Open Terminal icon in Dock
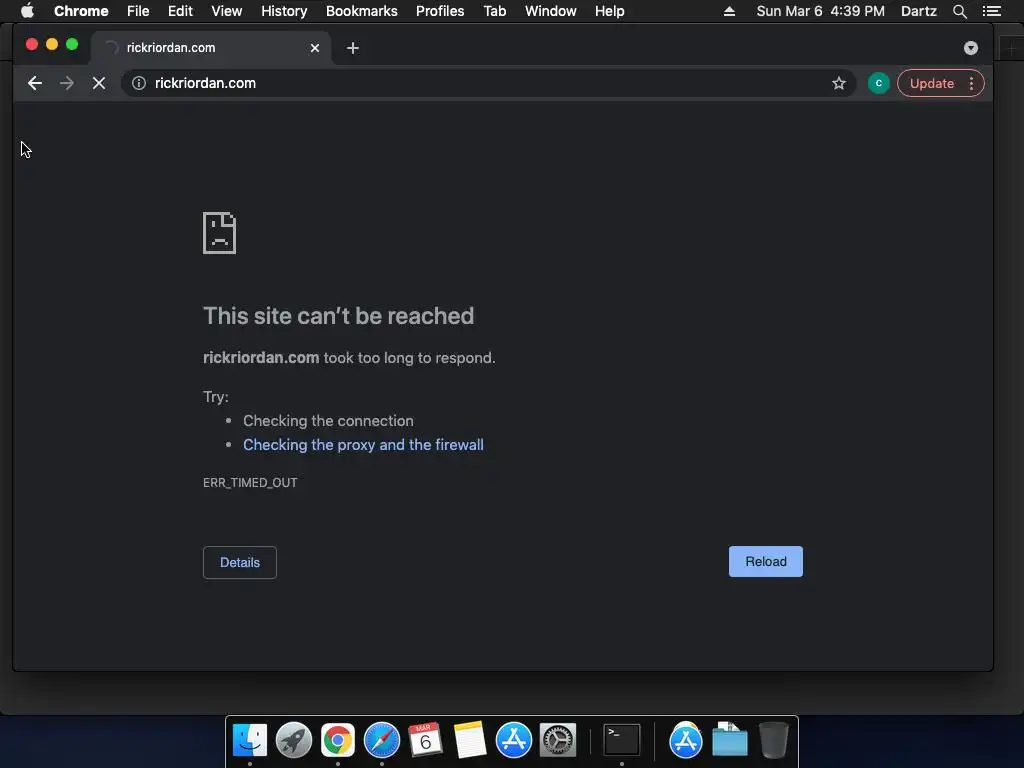1024x768 pixels. 621,740
